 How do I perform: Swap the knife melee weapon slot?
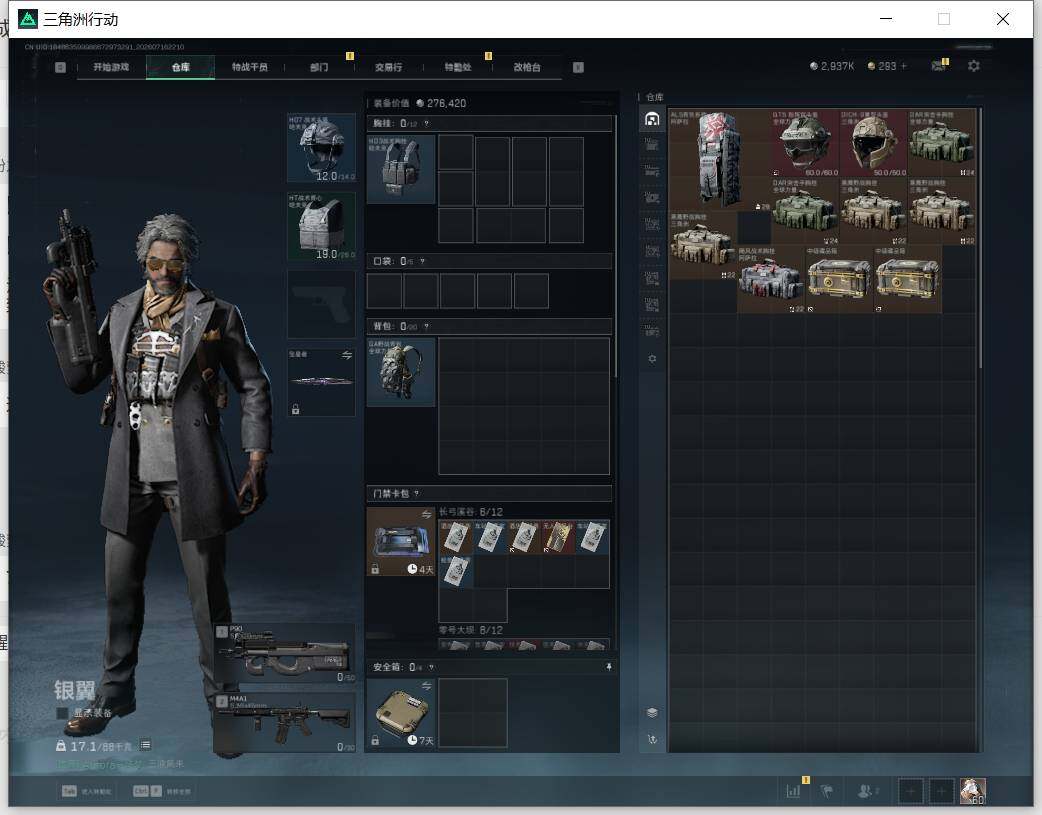point(347,355)
